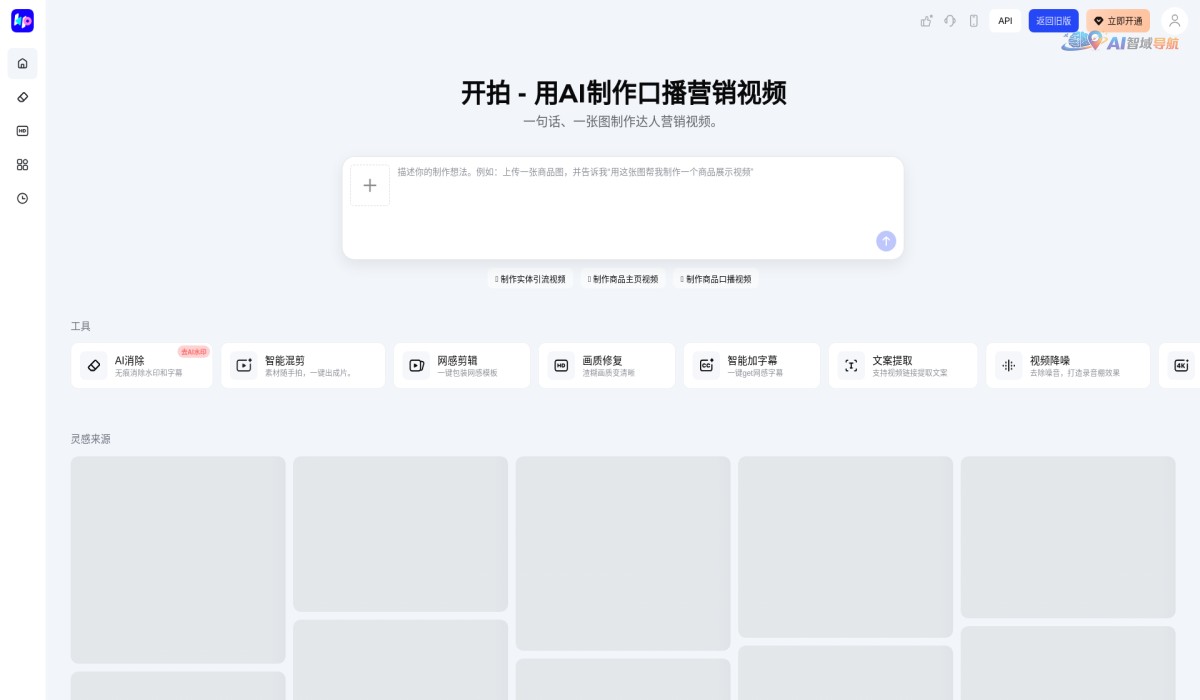This screenshot has width=1200, height=700.
Task: Select the Home icon in the sidebar
Action: (22, 63)
